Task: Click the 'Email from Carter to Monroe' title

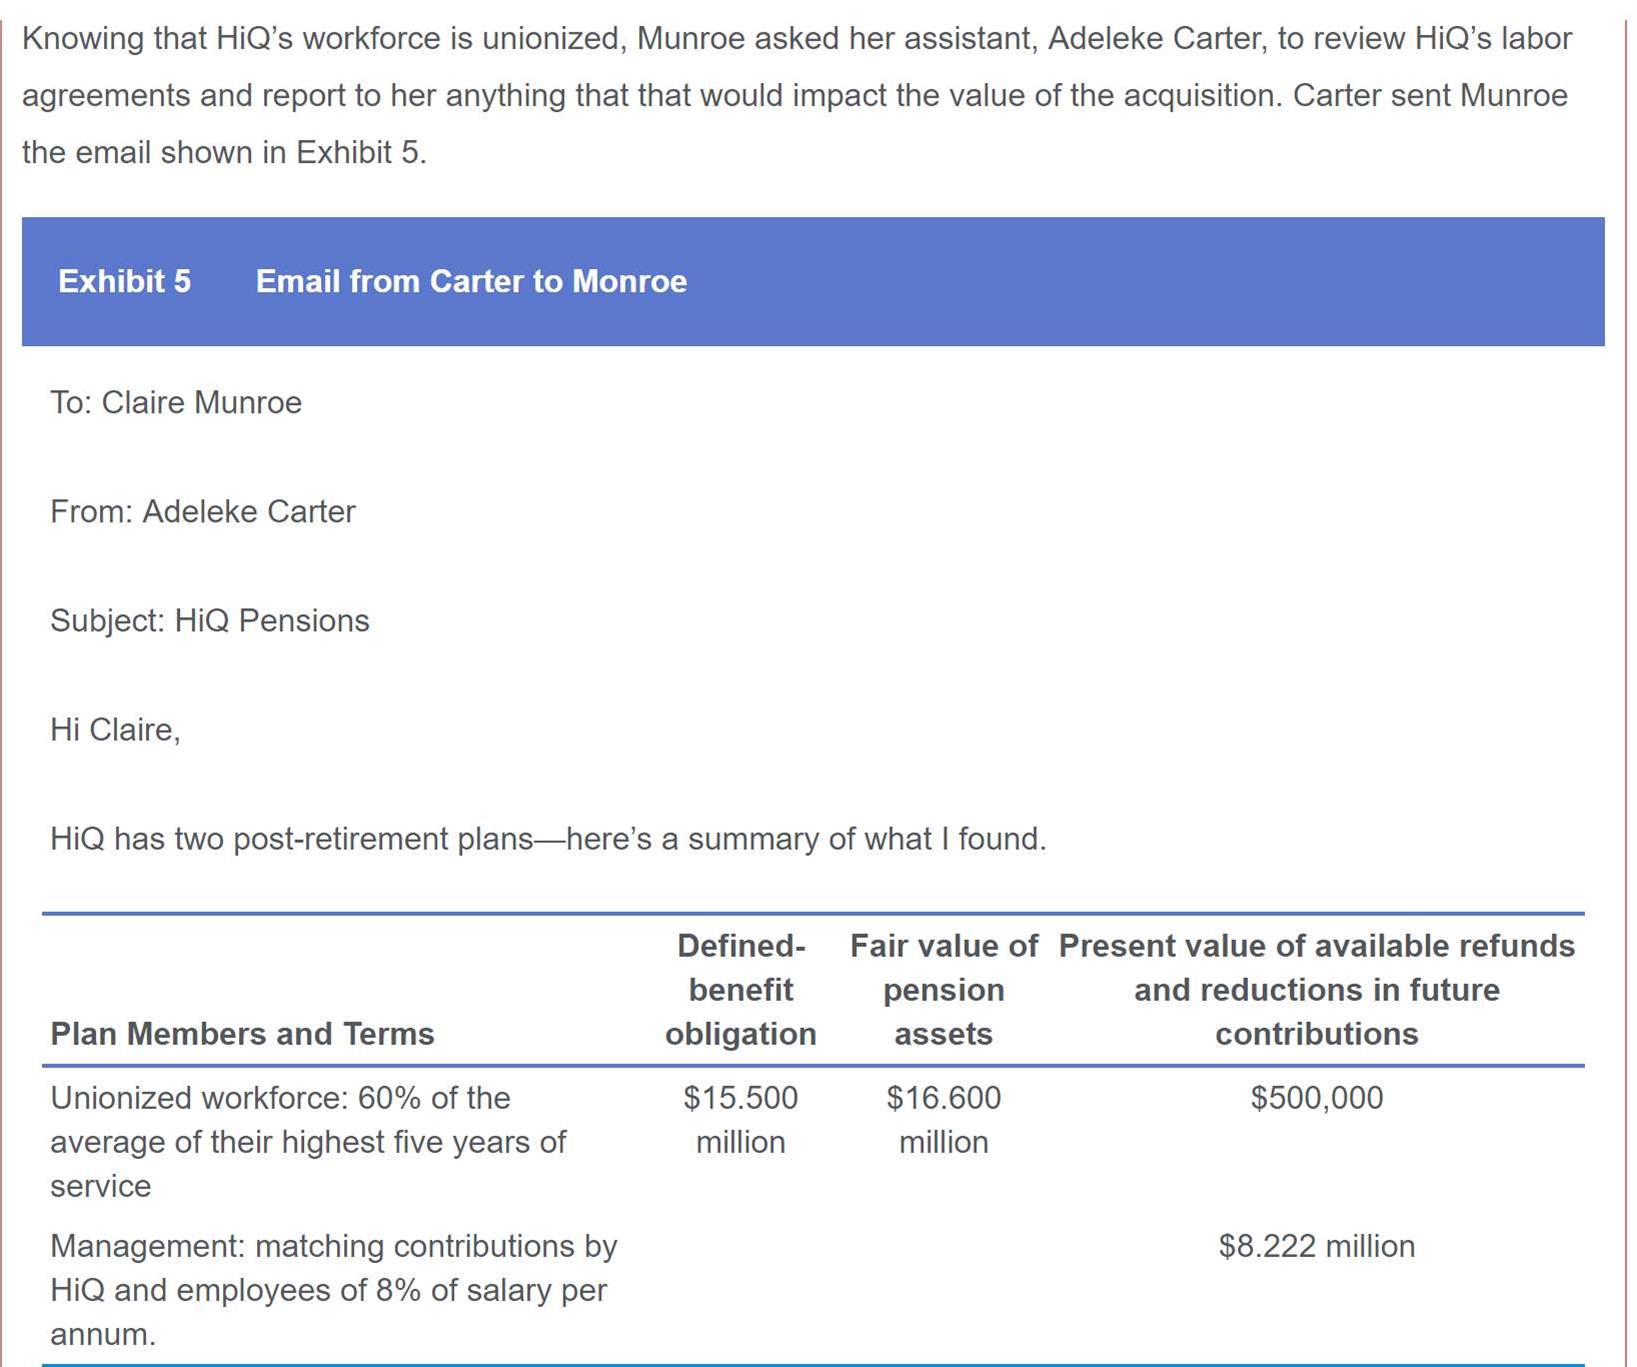Action: pos(471,281)
